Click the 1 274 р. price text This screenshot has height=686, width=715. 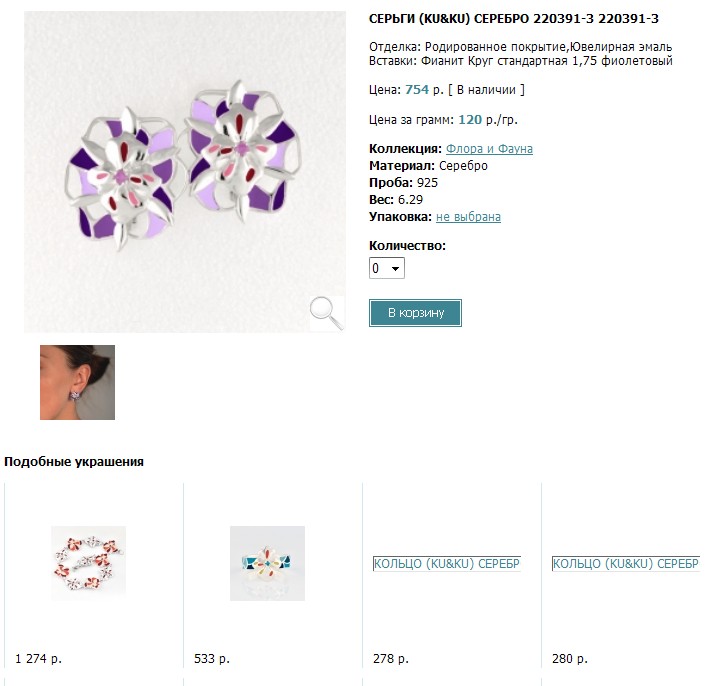[38, 659]
